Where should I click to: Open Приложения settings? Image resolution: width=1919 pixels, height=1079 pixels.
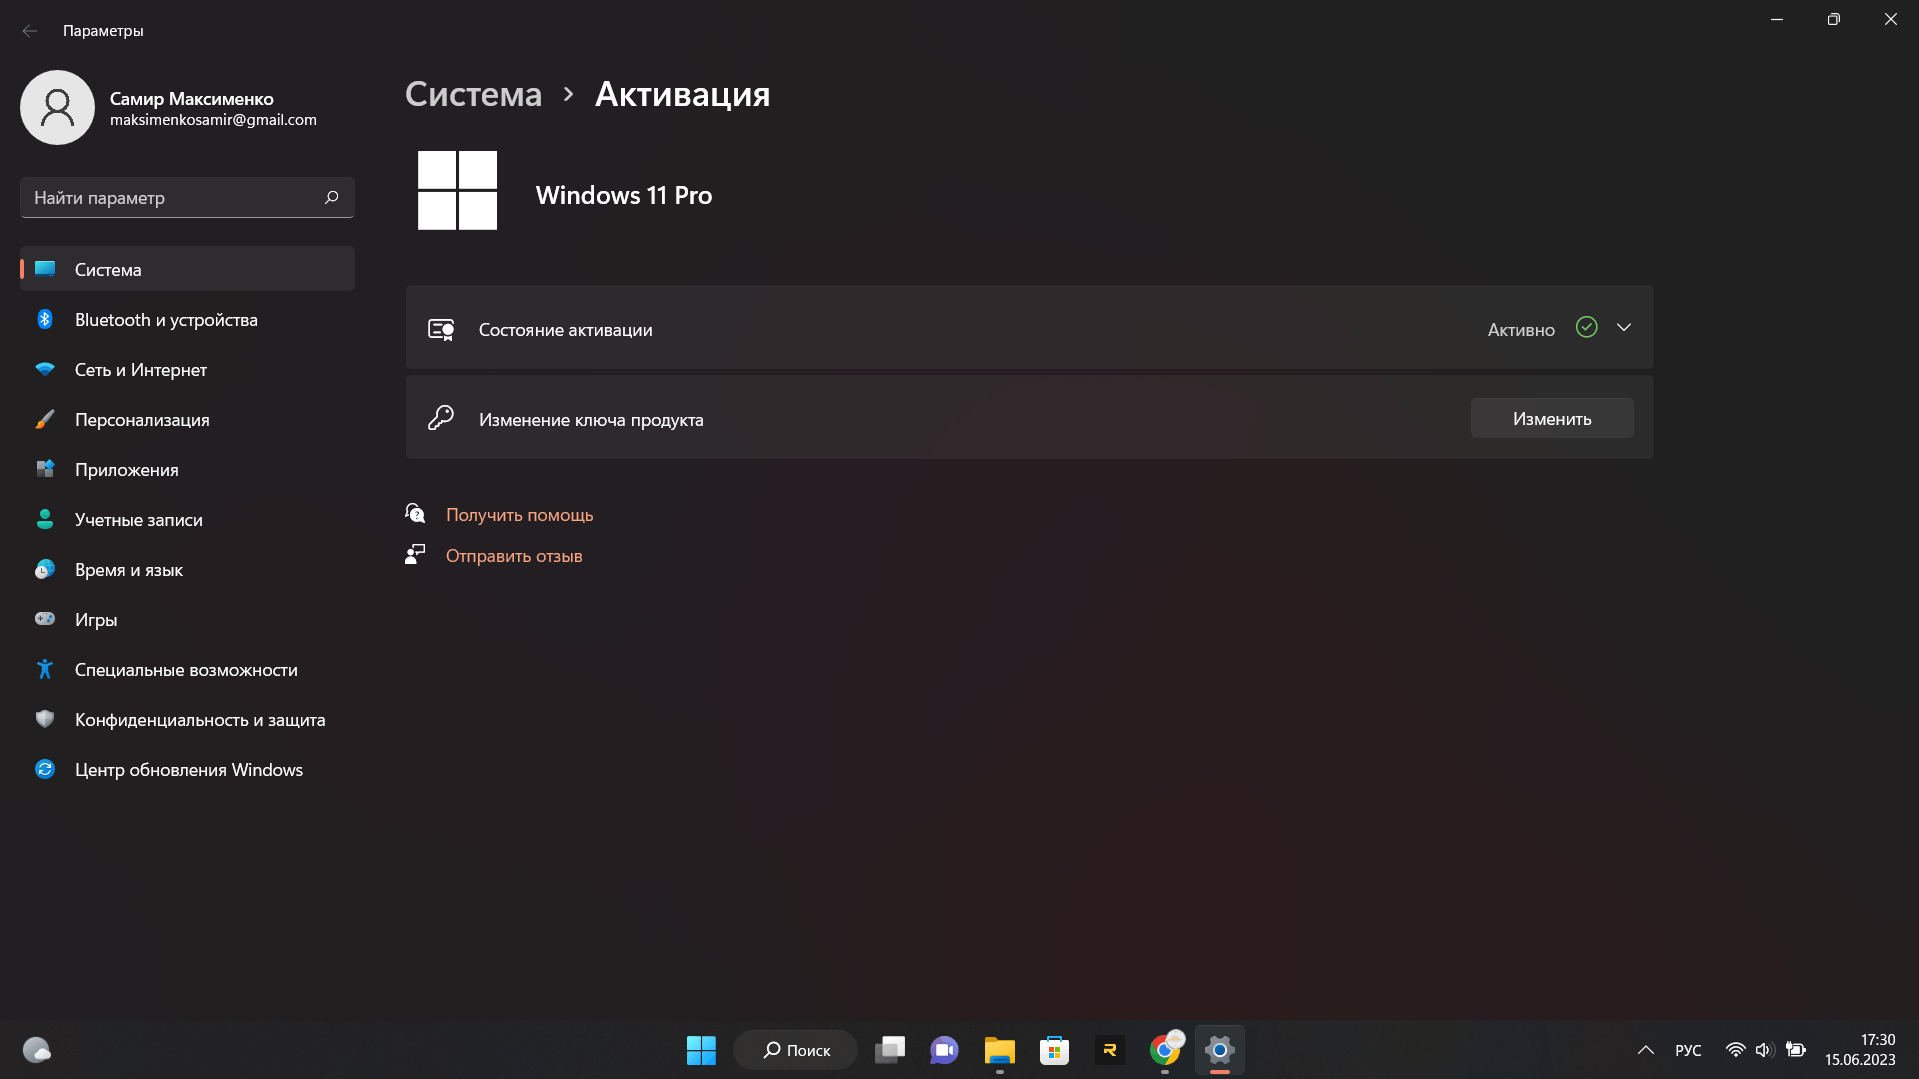point(187,469)
